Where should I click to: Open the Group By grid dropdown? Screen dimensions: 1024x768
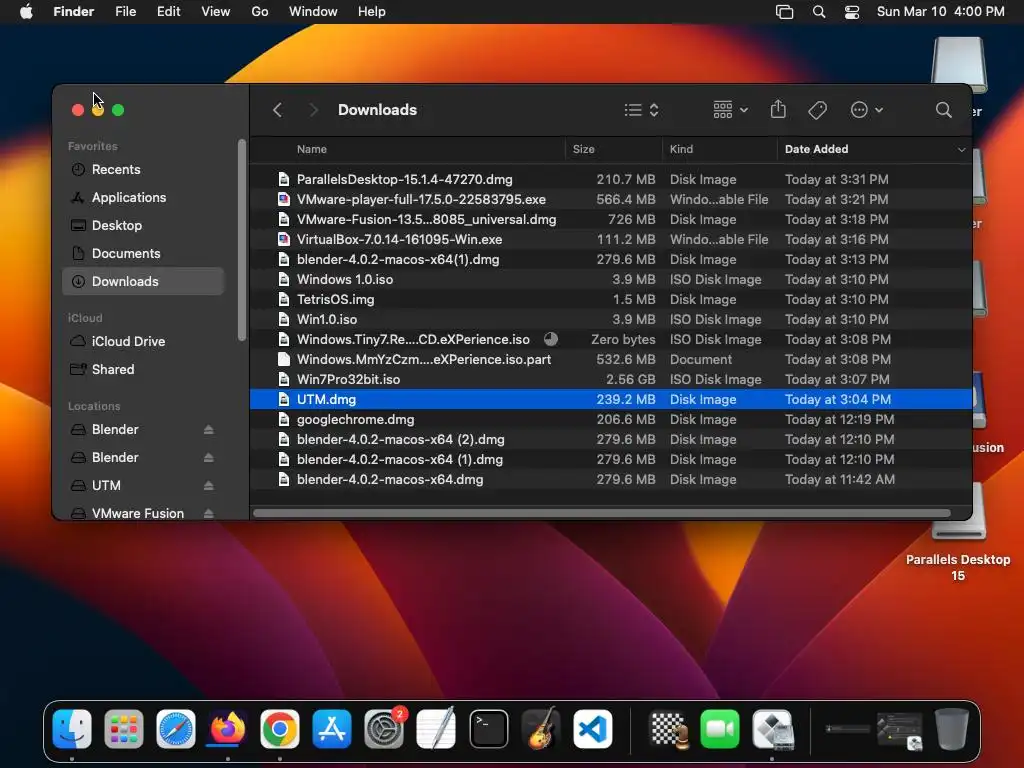click(x=730, y=110)
